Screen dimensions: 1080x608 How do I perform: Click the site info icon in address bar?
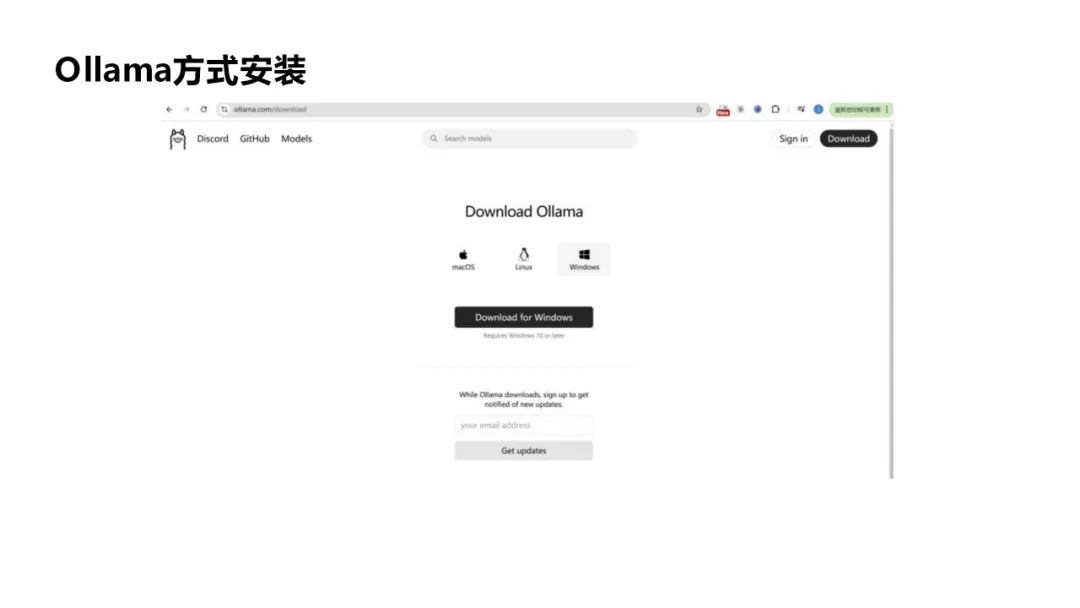coord(225,109)
